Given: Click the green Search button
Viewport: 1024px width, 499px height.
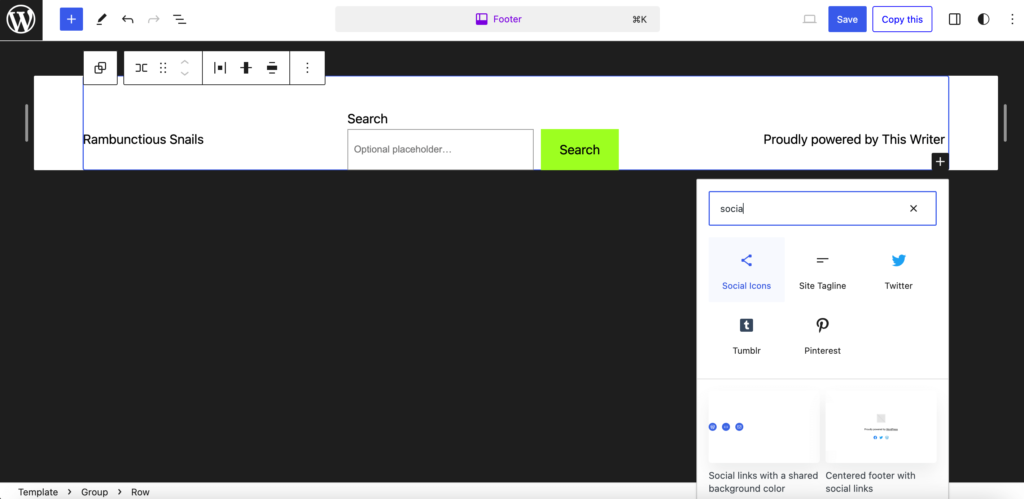Looking at the screenshot, I should (579, 150).
